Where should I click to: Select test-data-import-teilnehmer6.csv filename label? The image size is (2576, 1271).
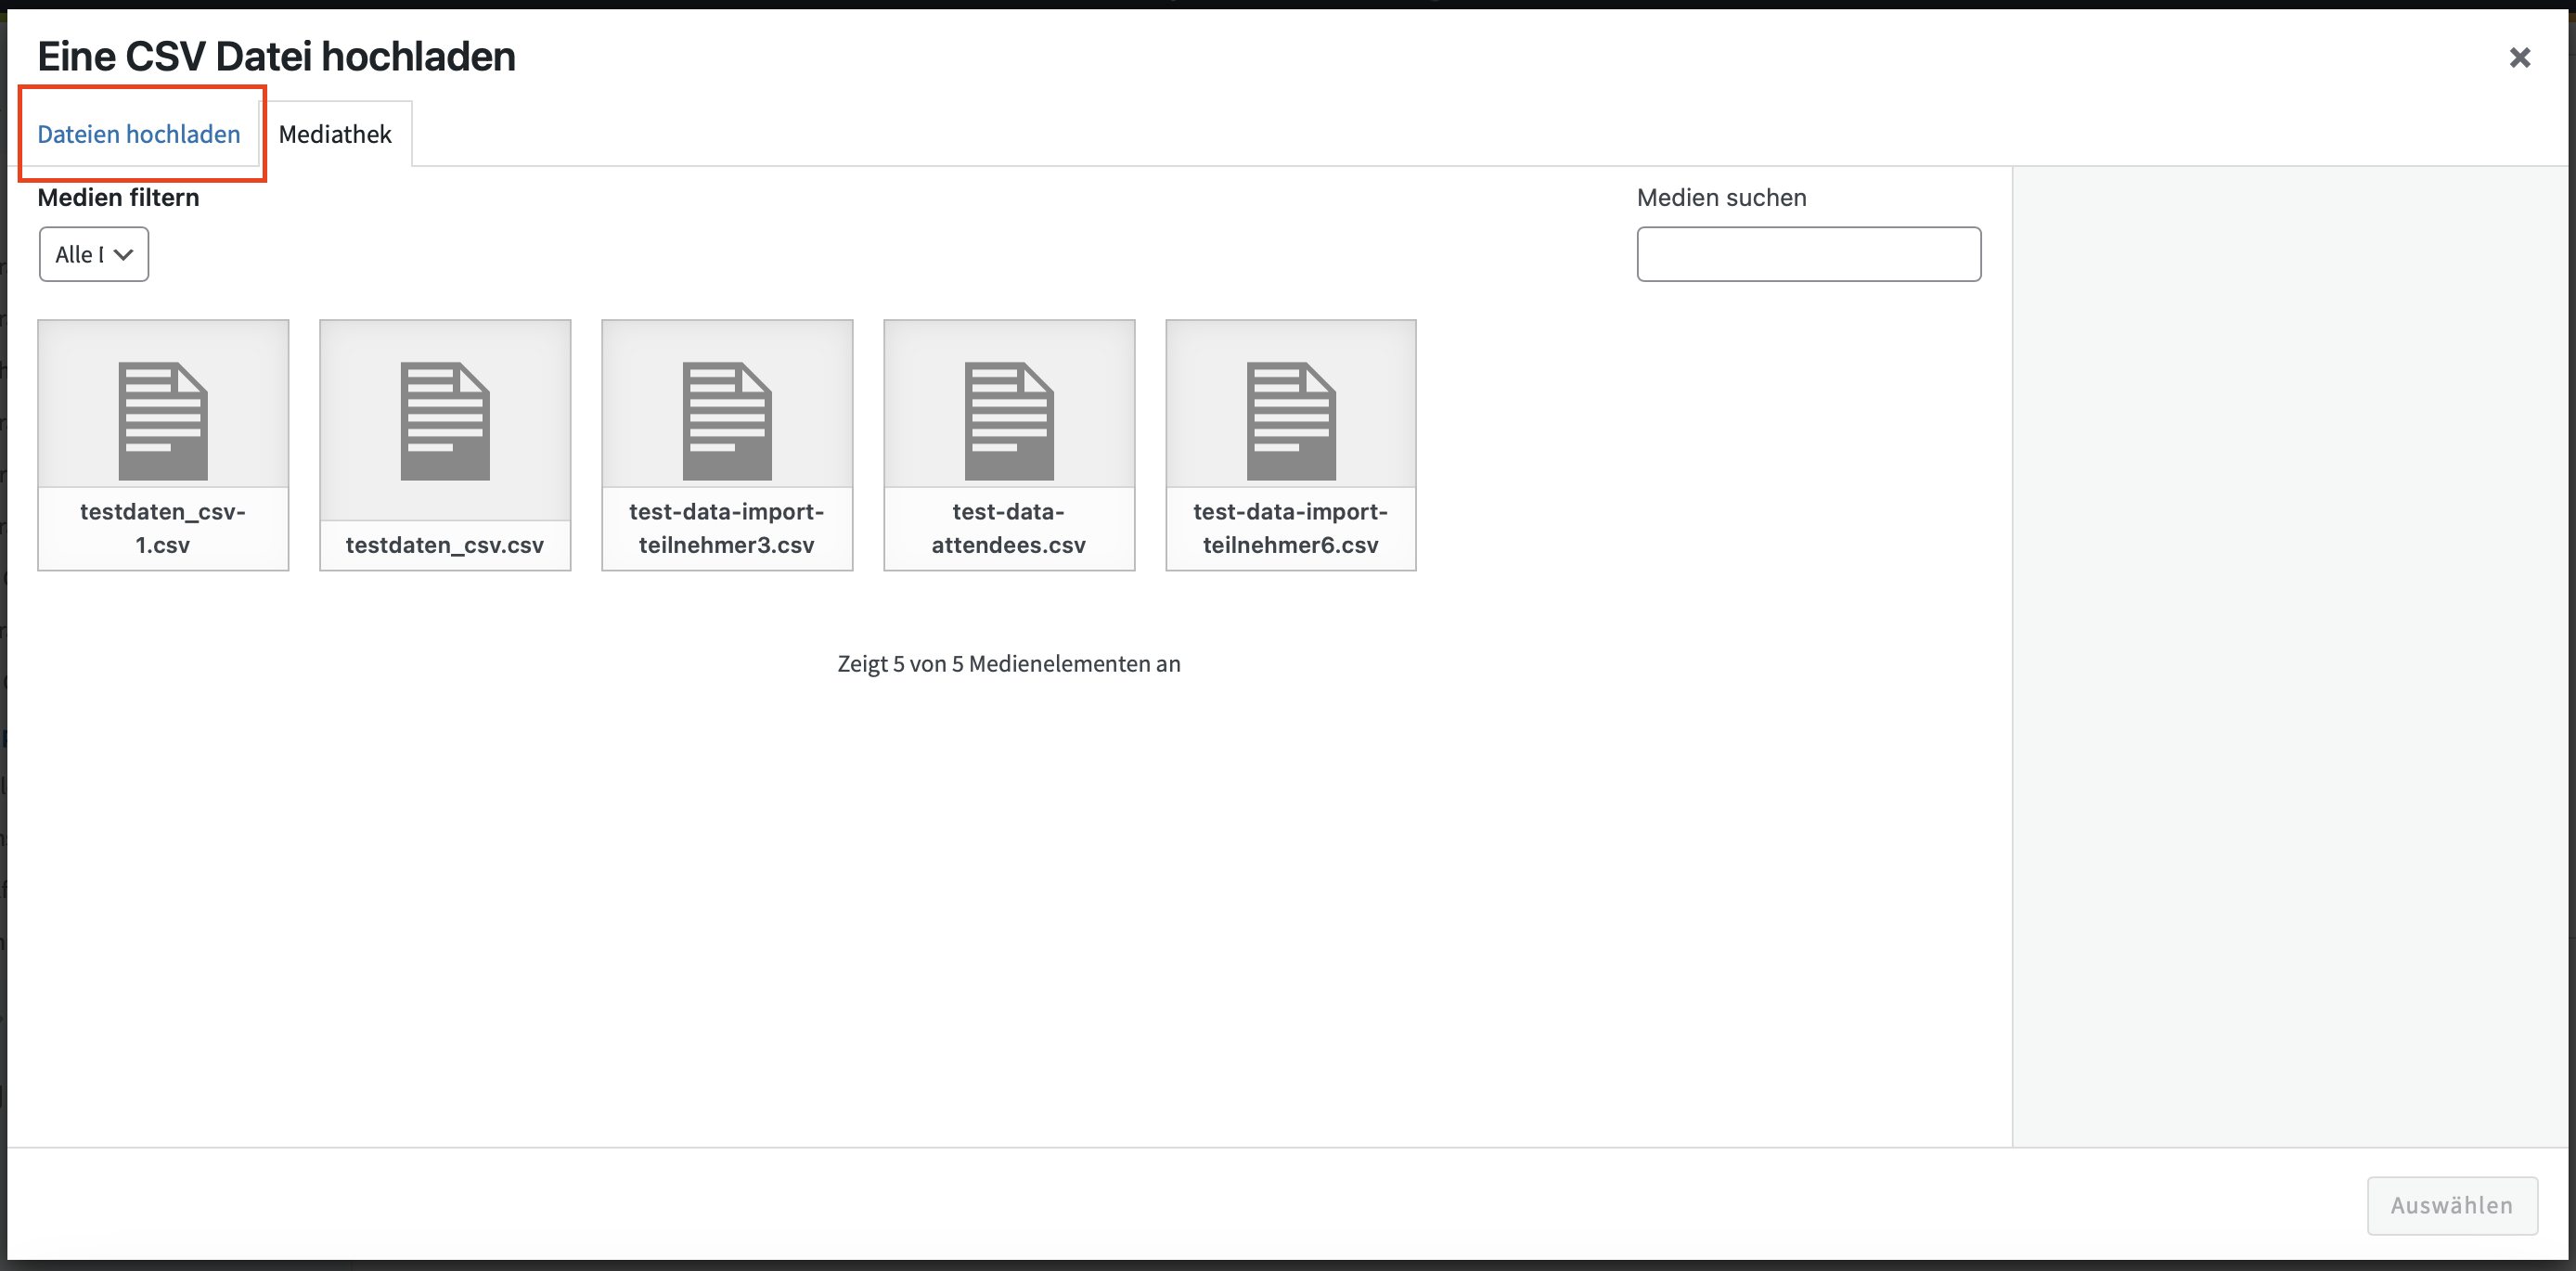pos(1291,528)
